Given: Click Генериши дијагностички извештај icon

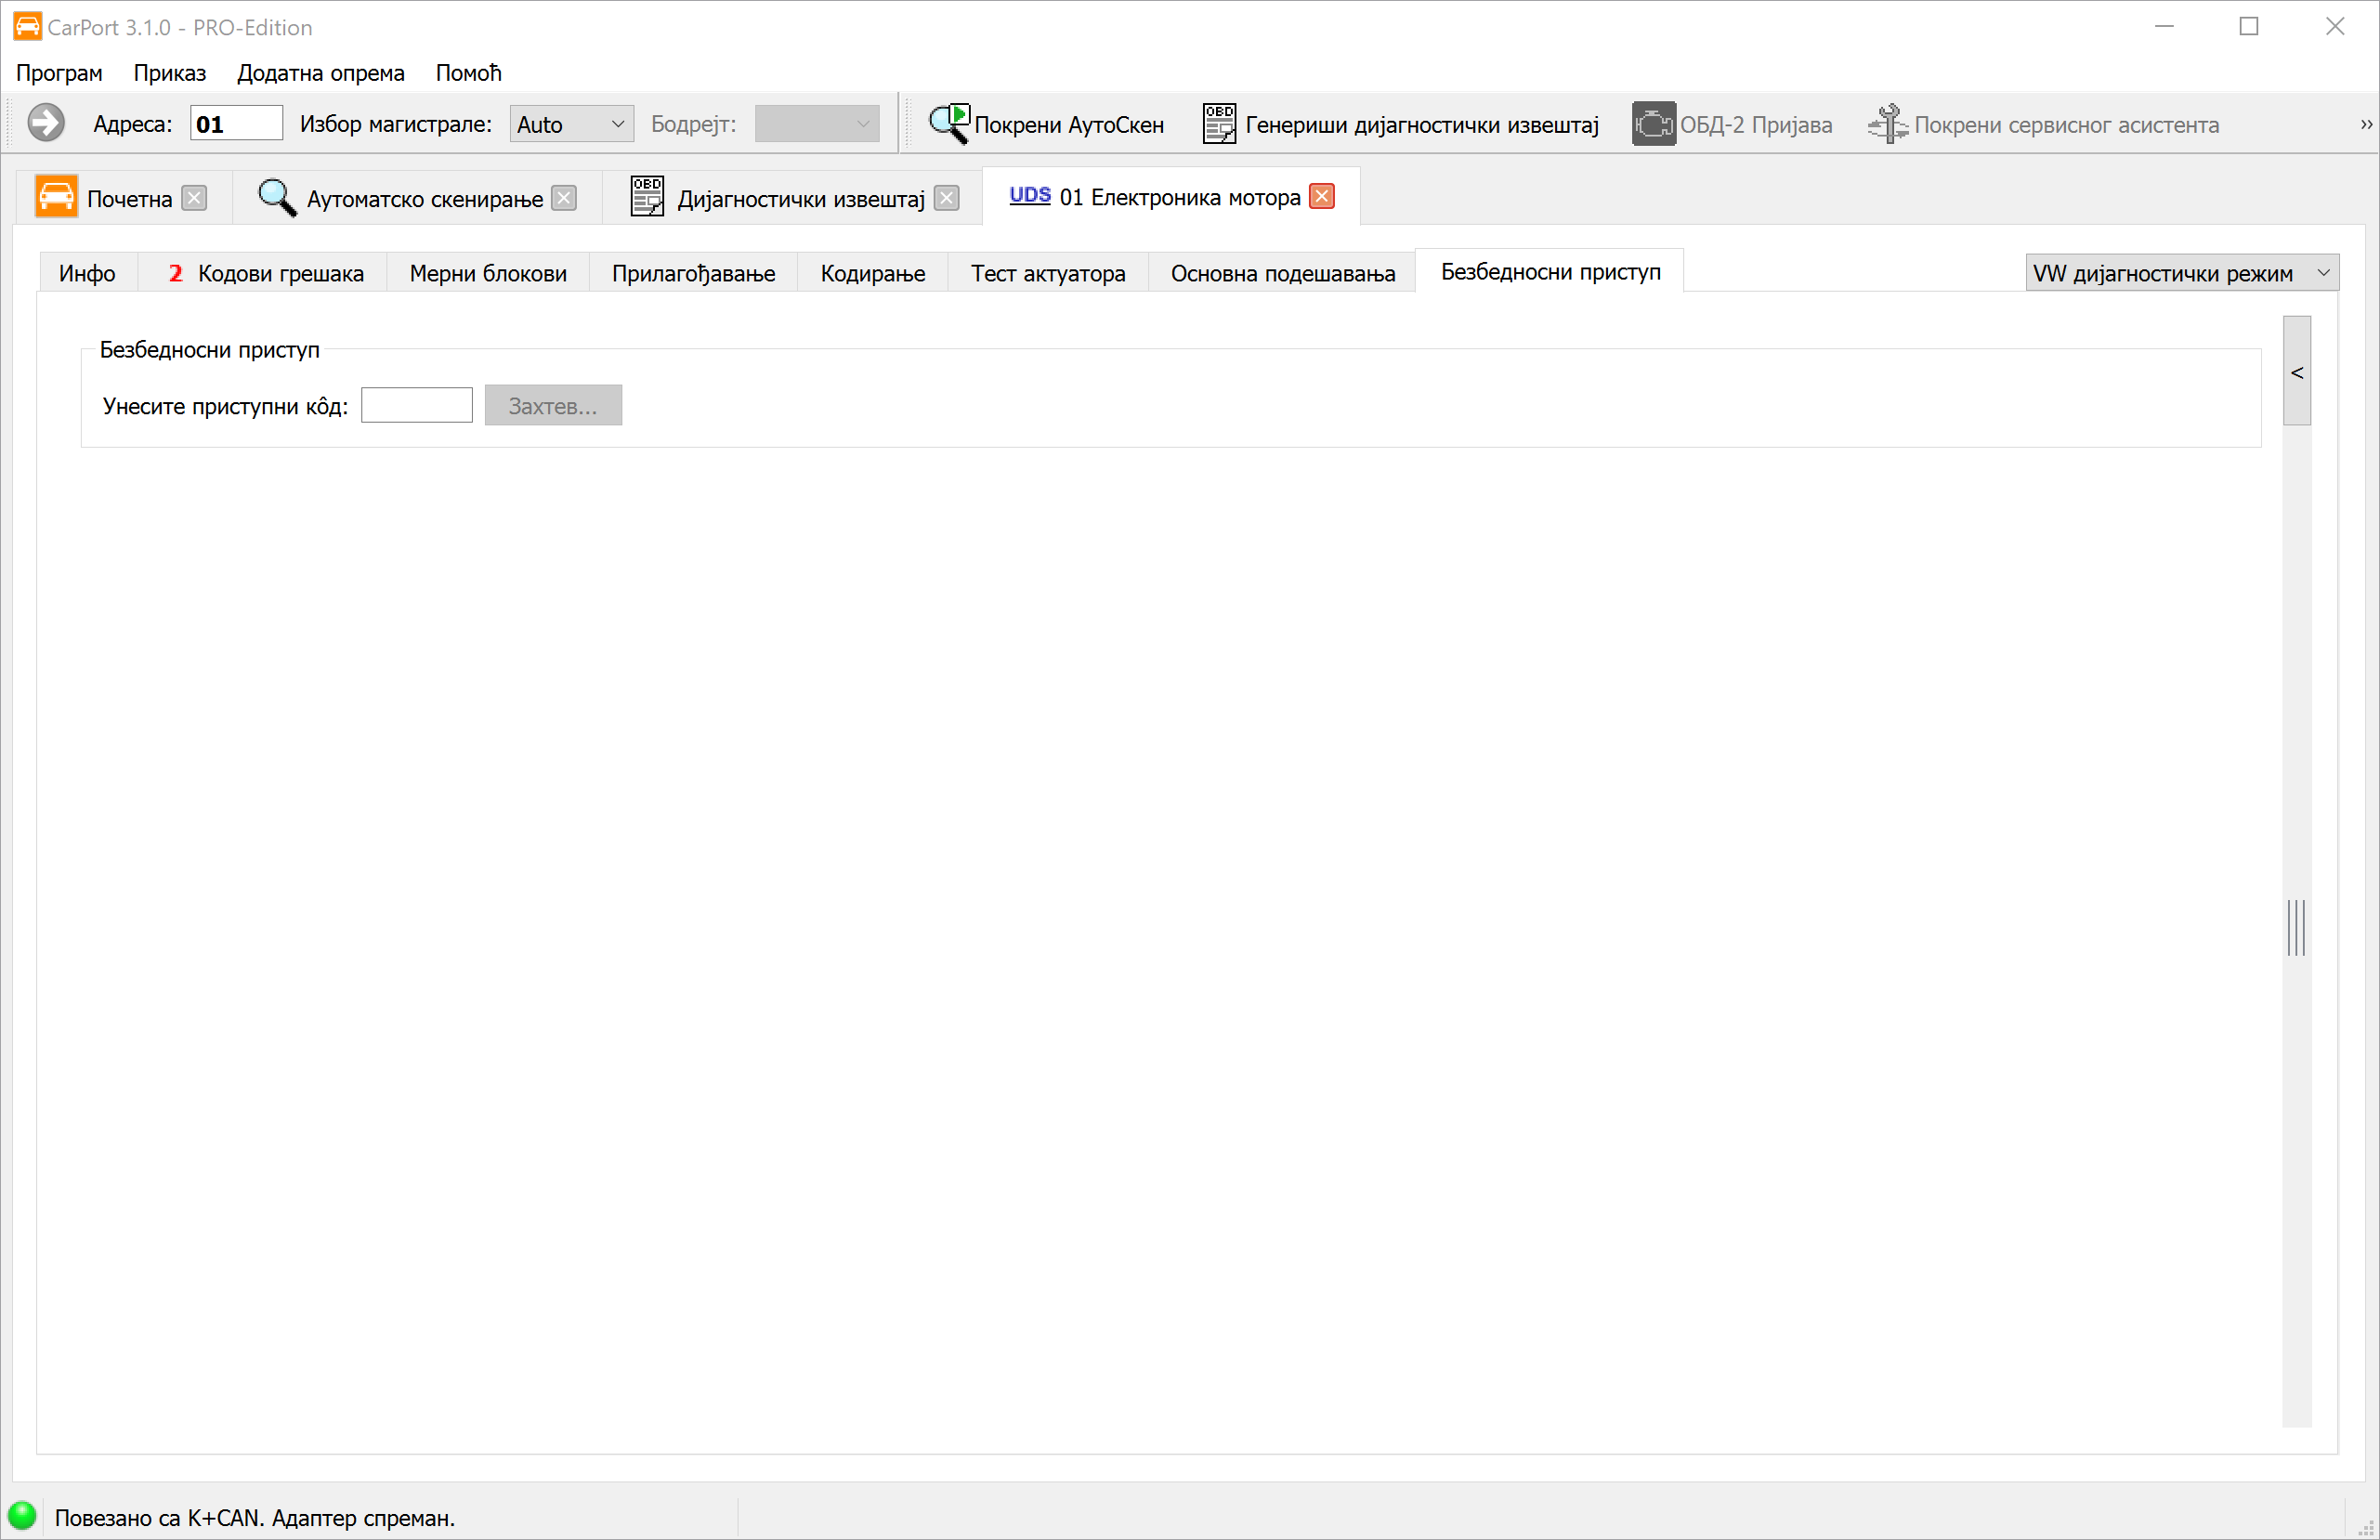Looking at the screenshot, I should (x=1218, y=124).
